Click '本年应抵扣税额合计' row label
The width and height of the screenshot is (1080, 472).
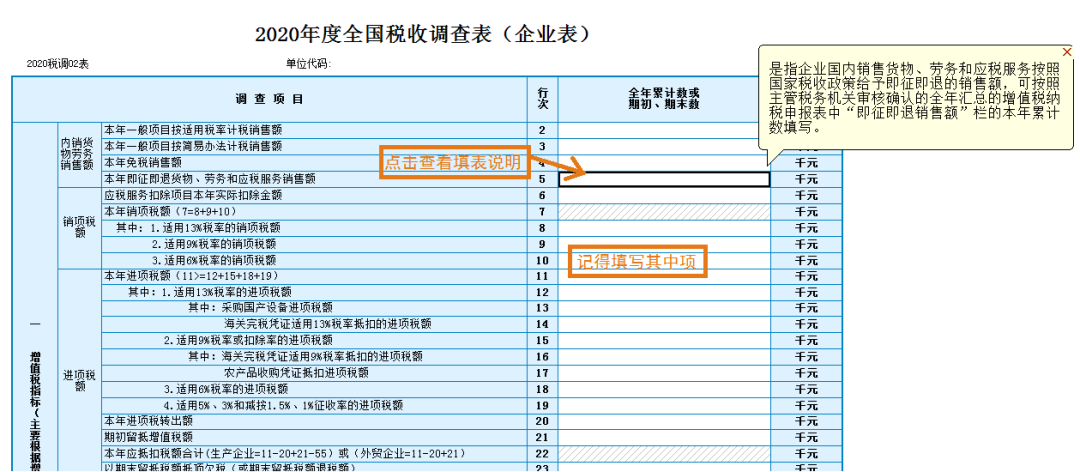pyautogui.click(x=284, y=454)
